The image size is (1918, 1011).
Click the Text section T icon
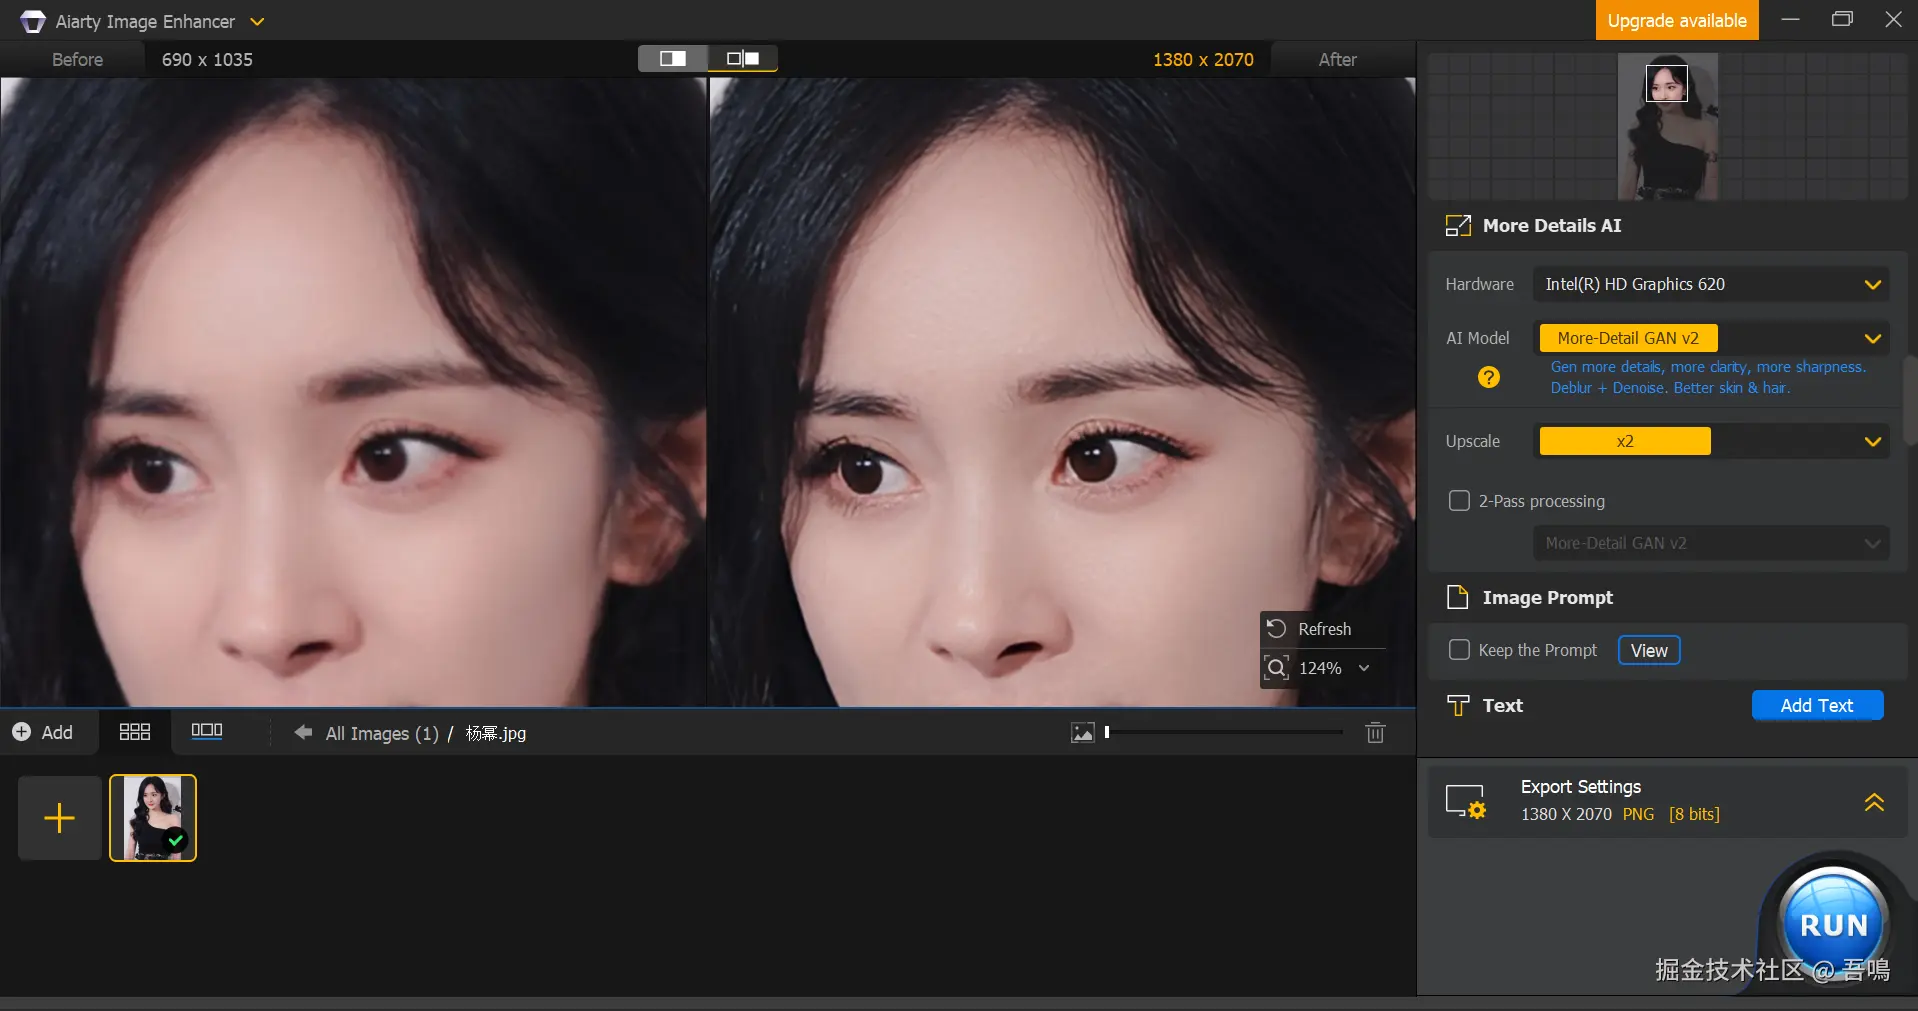pyautogui.click(x=1458, y=706)
